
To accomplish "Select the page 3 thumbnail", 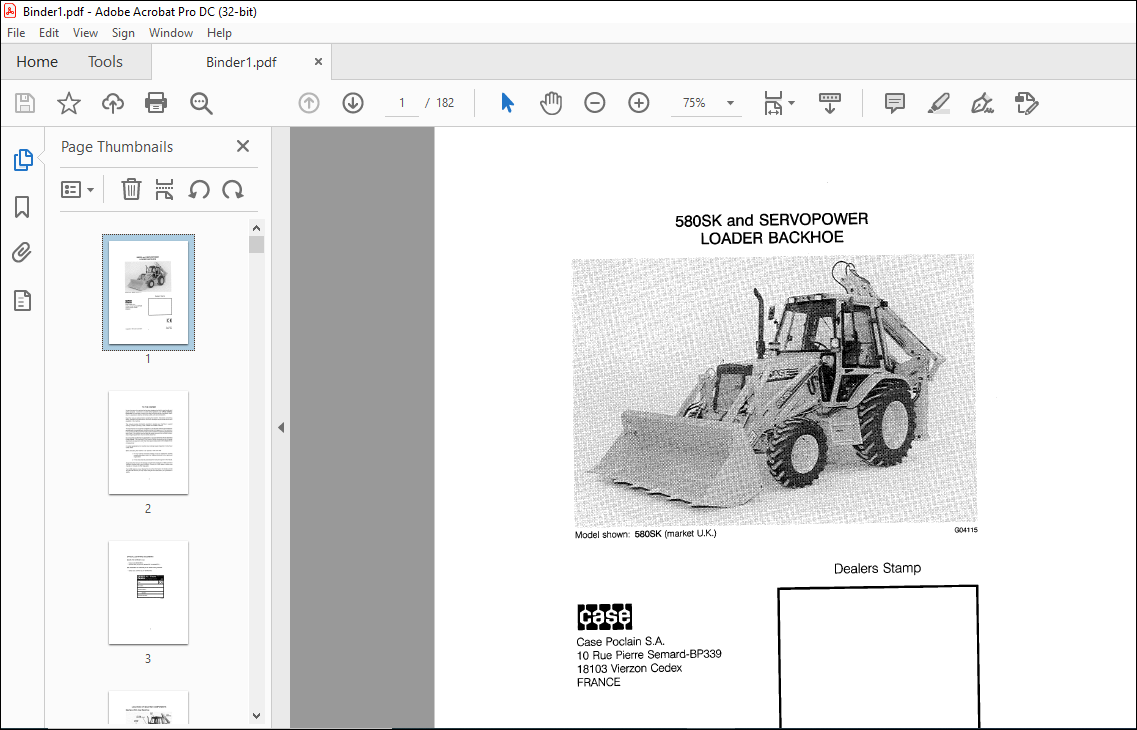I will [149, 592].
